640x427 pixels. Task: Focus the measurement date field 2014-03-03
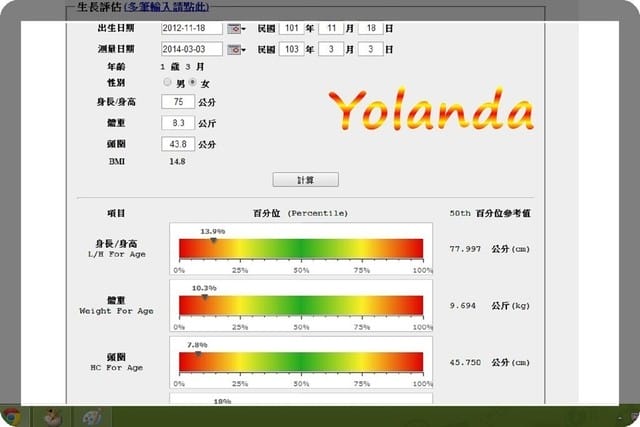[x=191, y=49]
